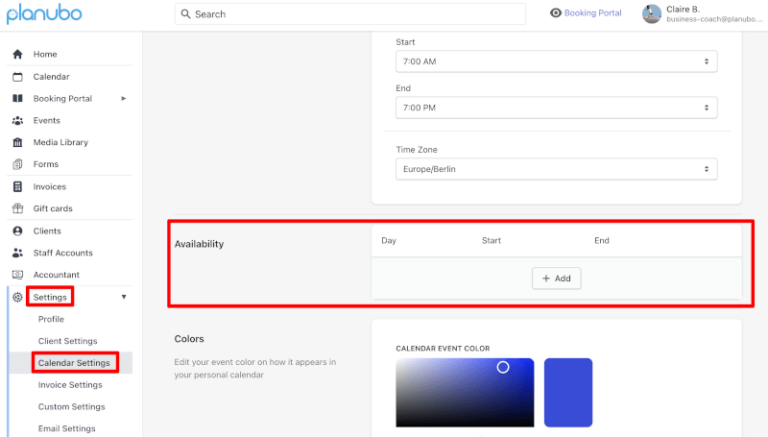Click the Calendar icon in sidebar
This screenshot has height=437, width=768.
pos(17,76)
